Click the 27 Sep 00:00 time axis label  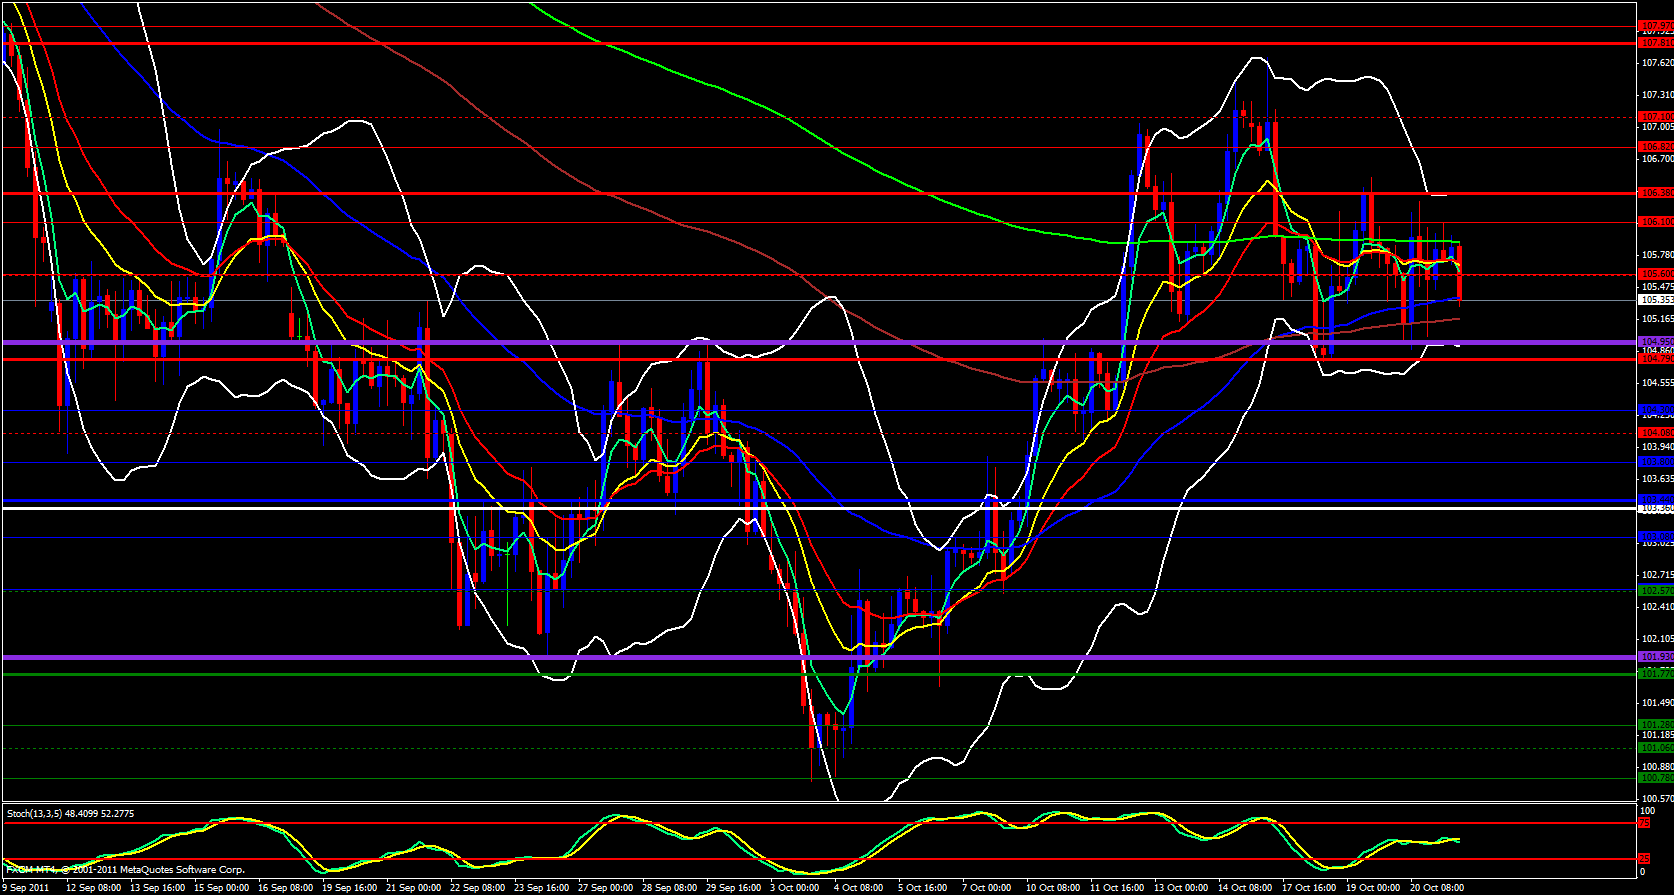(605, 887)
